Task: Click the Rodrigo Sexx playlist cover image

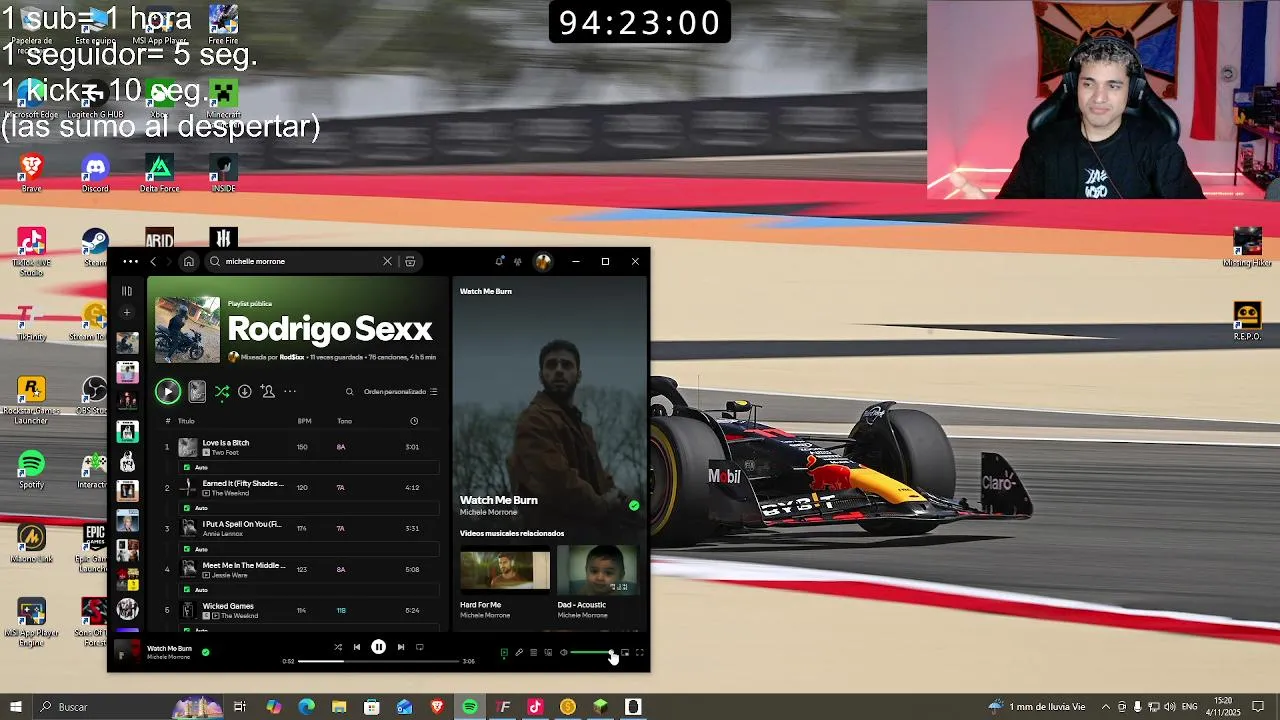Action: pos(187,329)
